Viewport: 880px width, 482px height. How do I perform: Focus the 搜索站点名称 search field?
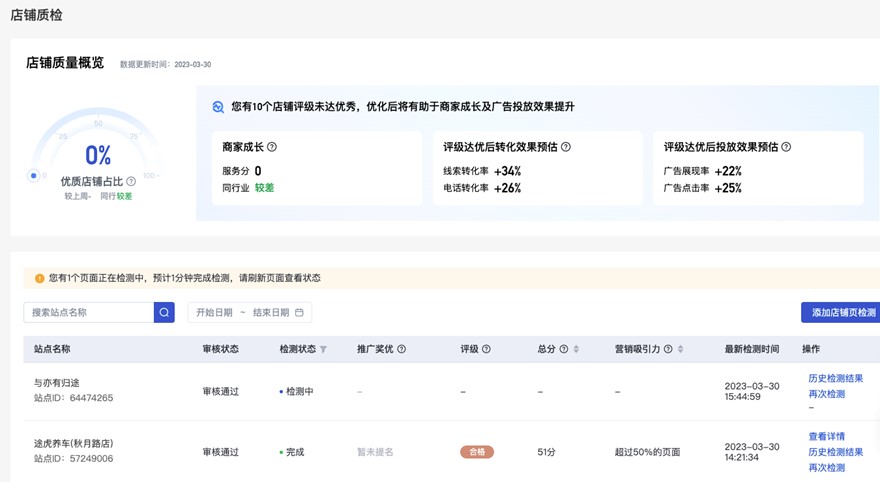[x=89, y=313]
